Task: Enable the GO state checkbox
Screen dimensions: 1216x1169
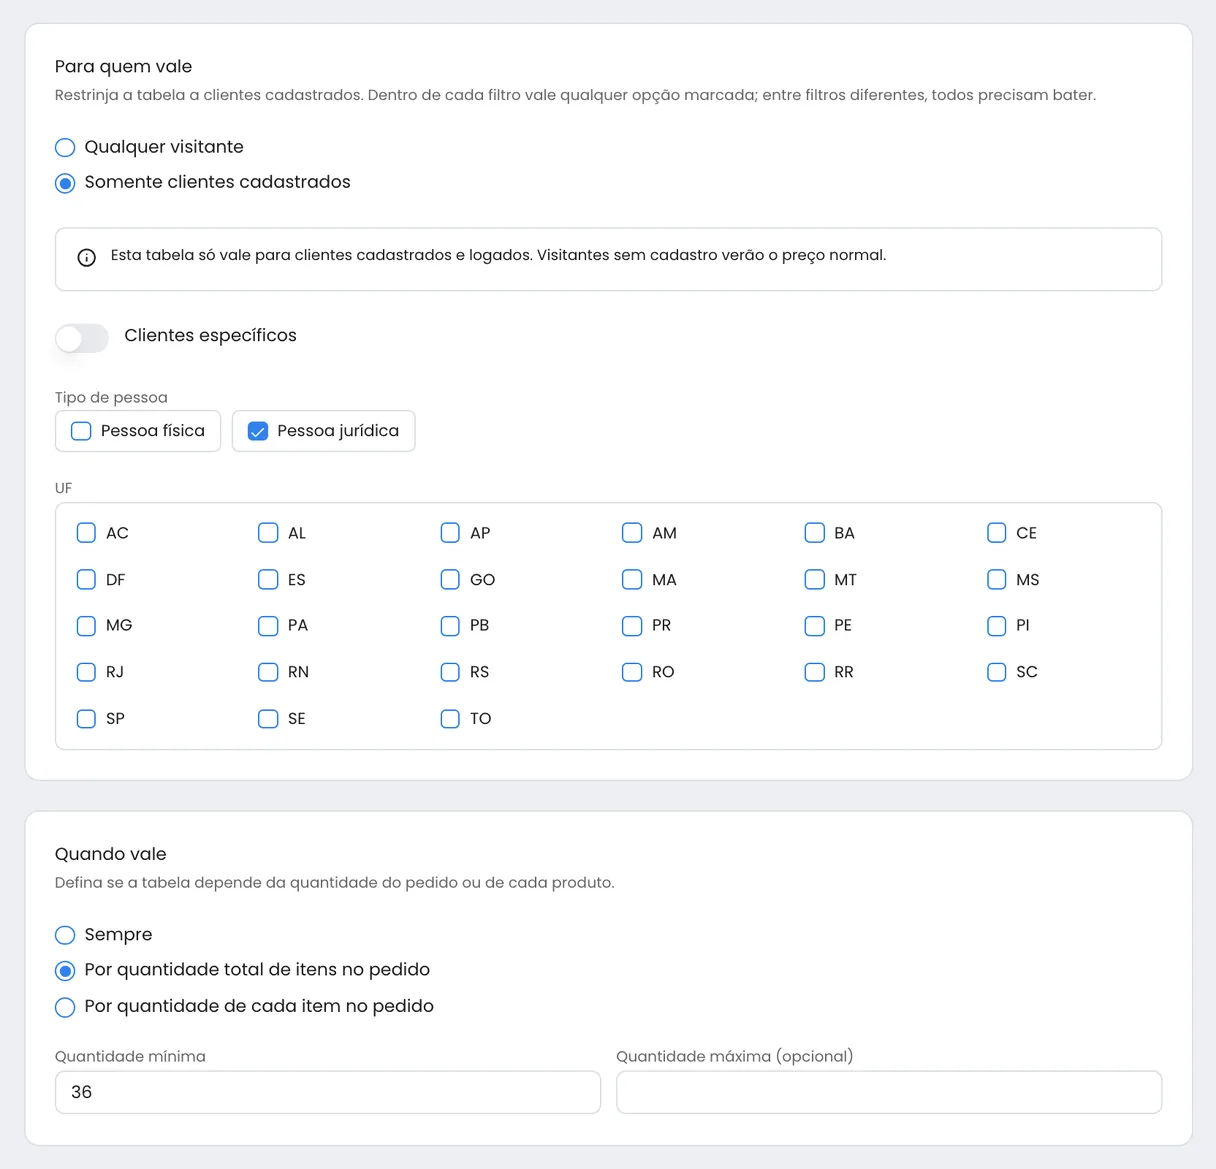Action: [450, 579]
